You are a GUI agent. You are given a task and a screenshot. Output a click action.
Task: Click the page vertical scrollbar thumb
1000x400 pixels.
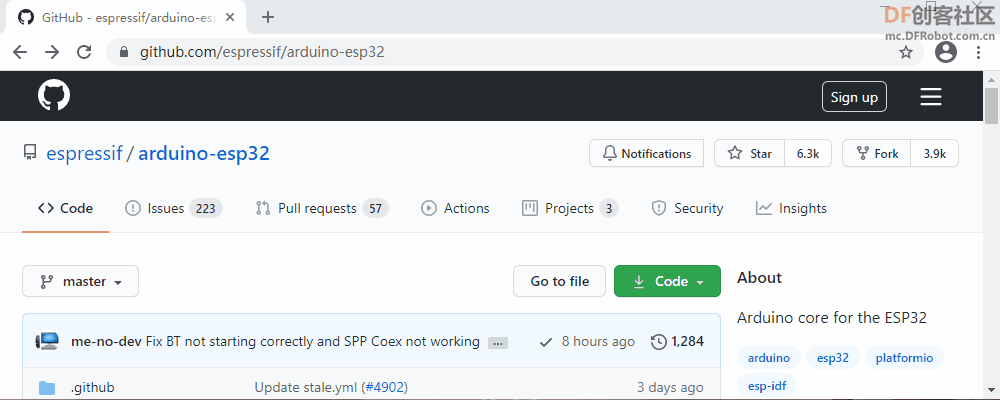[992, 105]
